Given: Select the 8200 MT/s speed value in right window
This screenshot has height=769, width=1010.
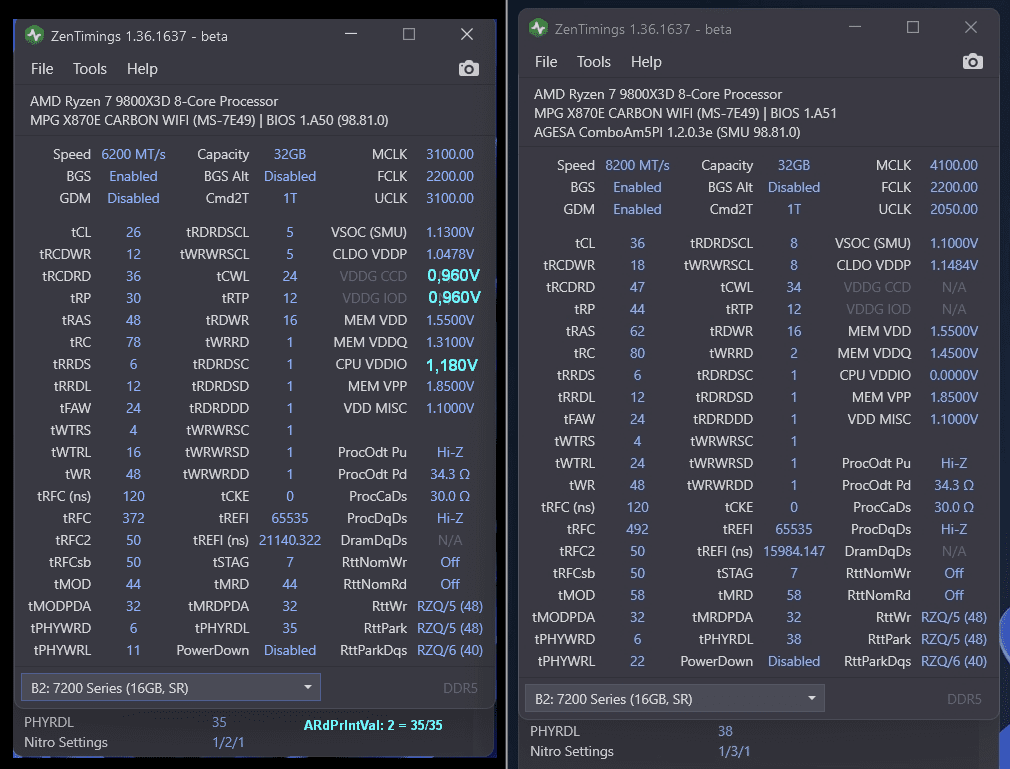Looking at the screenshot, I should pyautogui.click(x=637, y=166).
